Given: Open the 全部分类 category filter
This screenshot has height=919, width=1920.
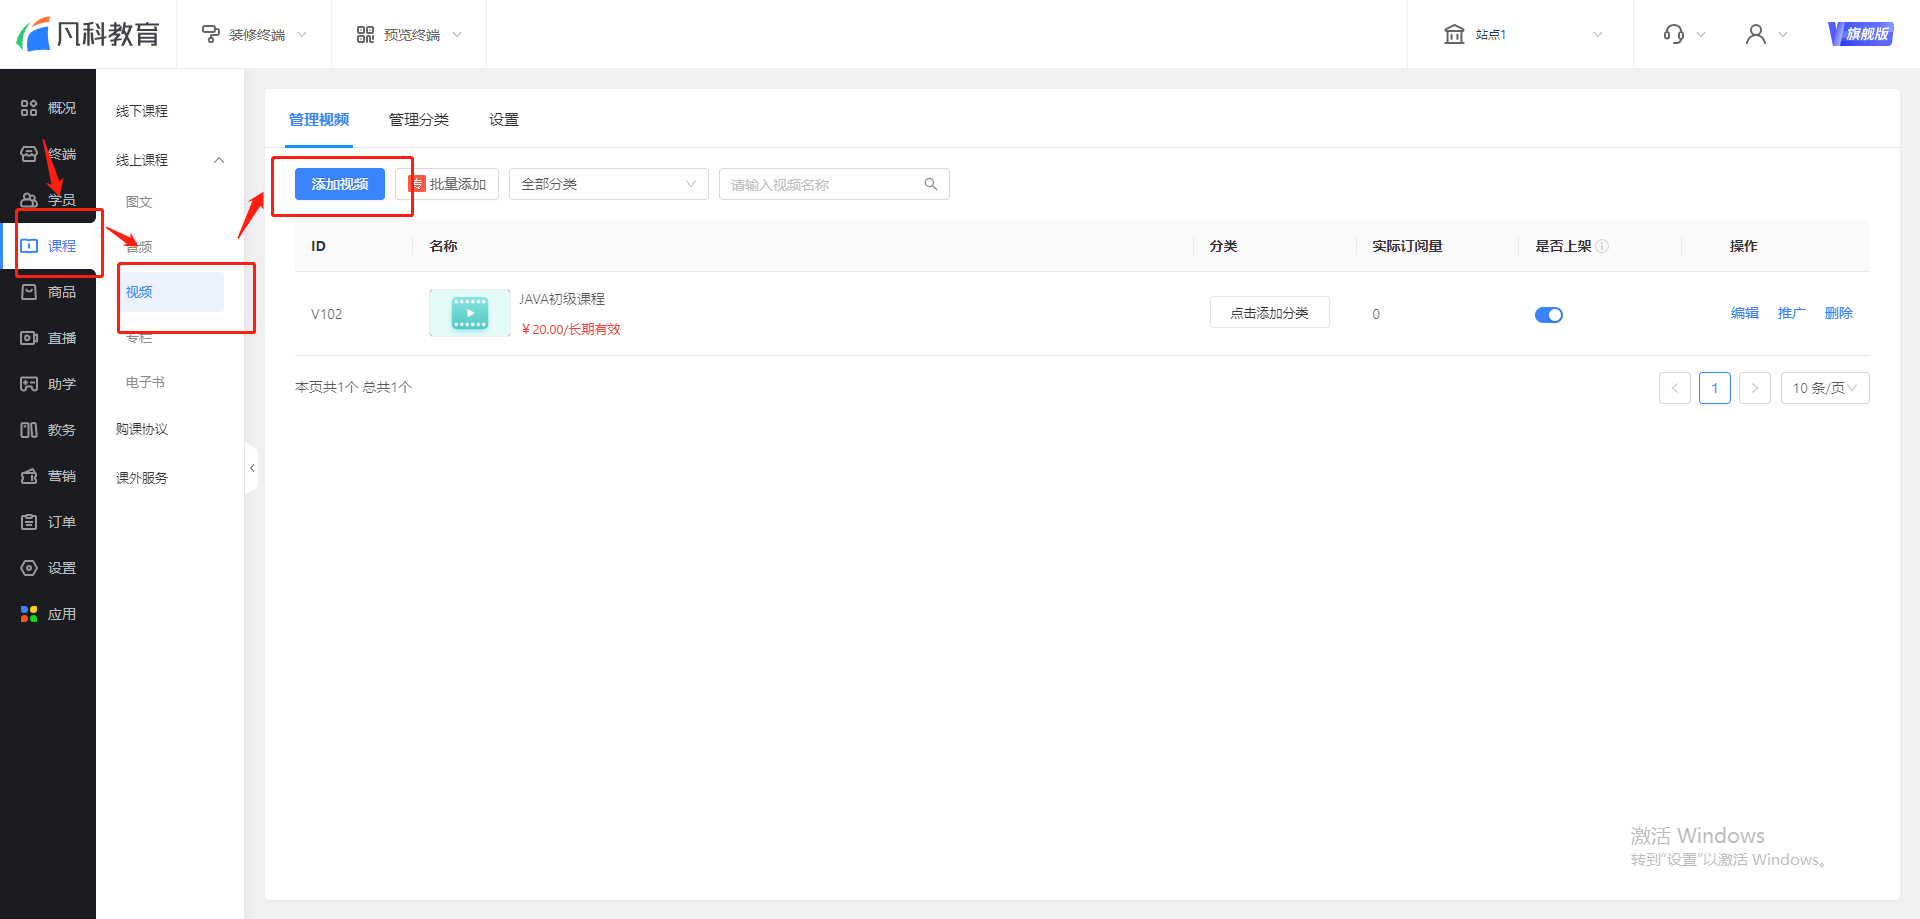Looking at the screenshot, I should (x=609, y=184).
